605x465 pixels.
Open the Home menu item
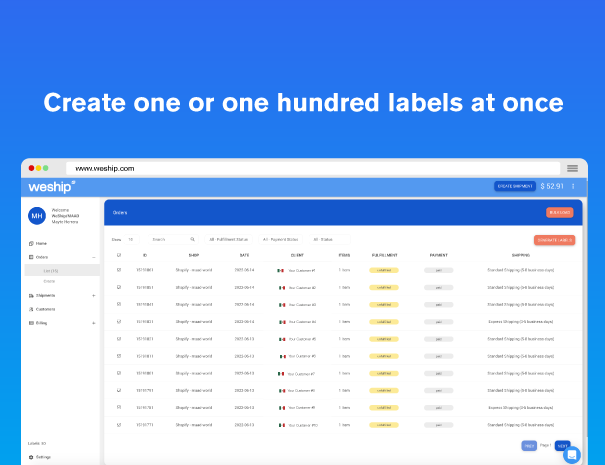coord(41,243)
